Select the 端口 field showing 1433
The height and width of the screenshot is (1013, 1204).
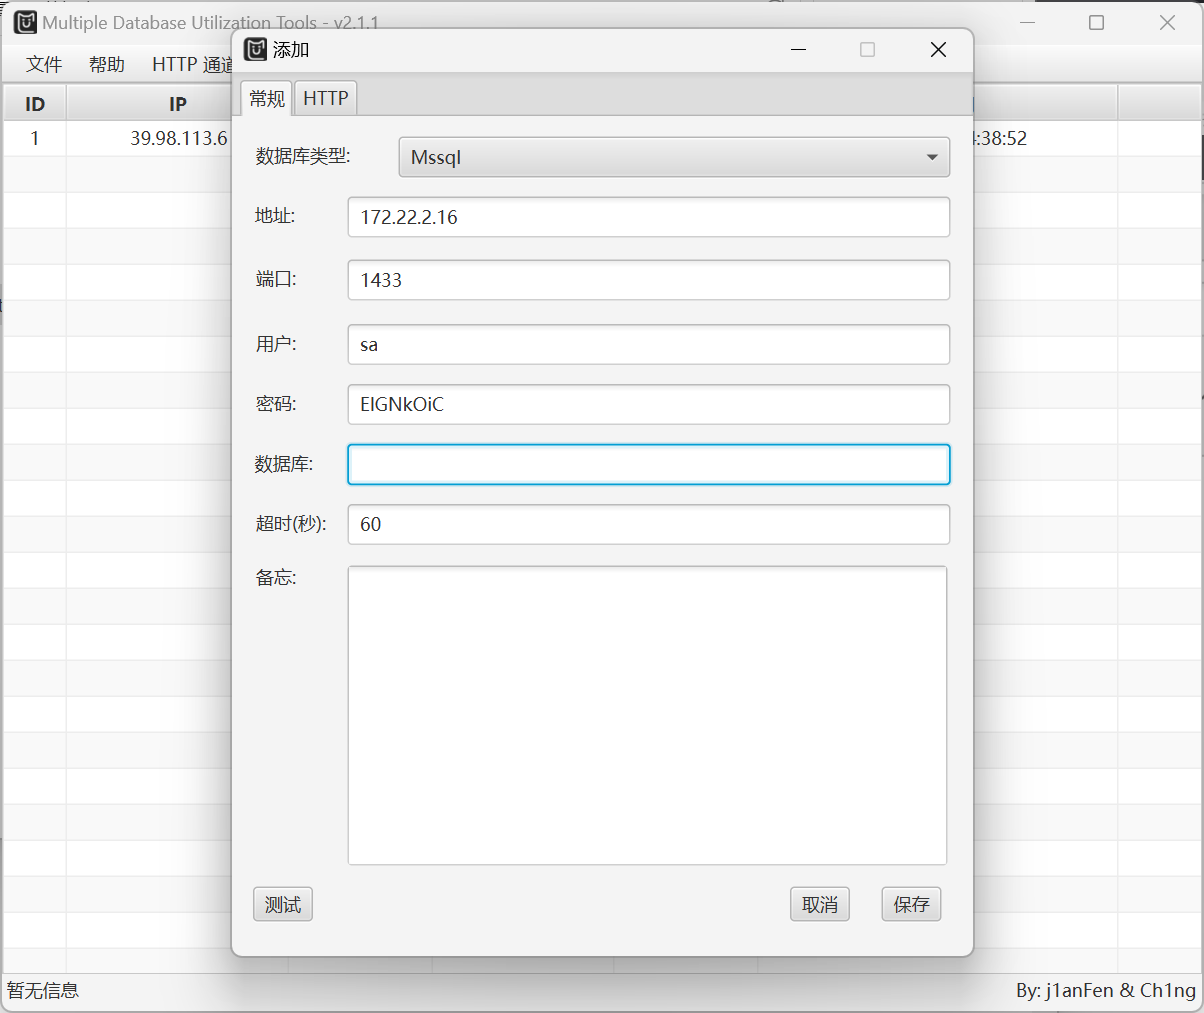[648, 280]
